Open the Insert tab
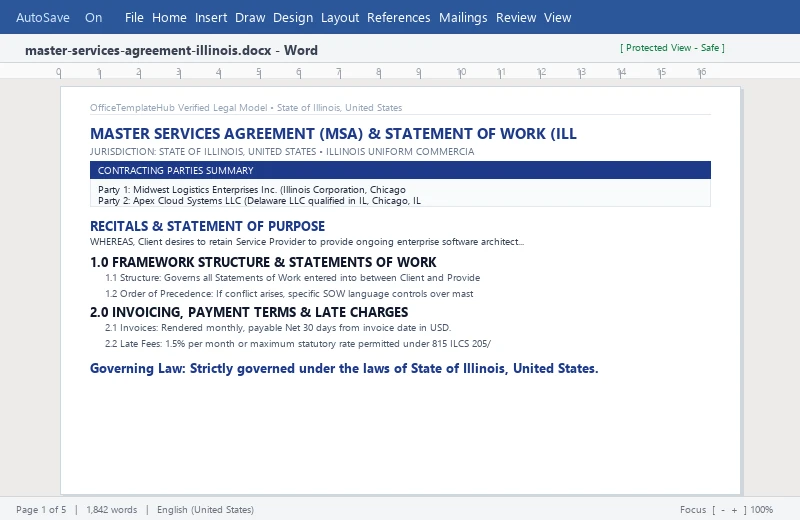The image size is (800, 520). click(x=211, y=17)
